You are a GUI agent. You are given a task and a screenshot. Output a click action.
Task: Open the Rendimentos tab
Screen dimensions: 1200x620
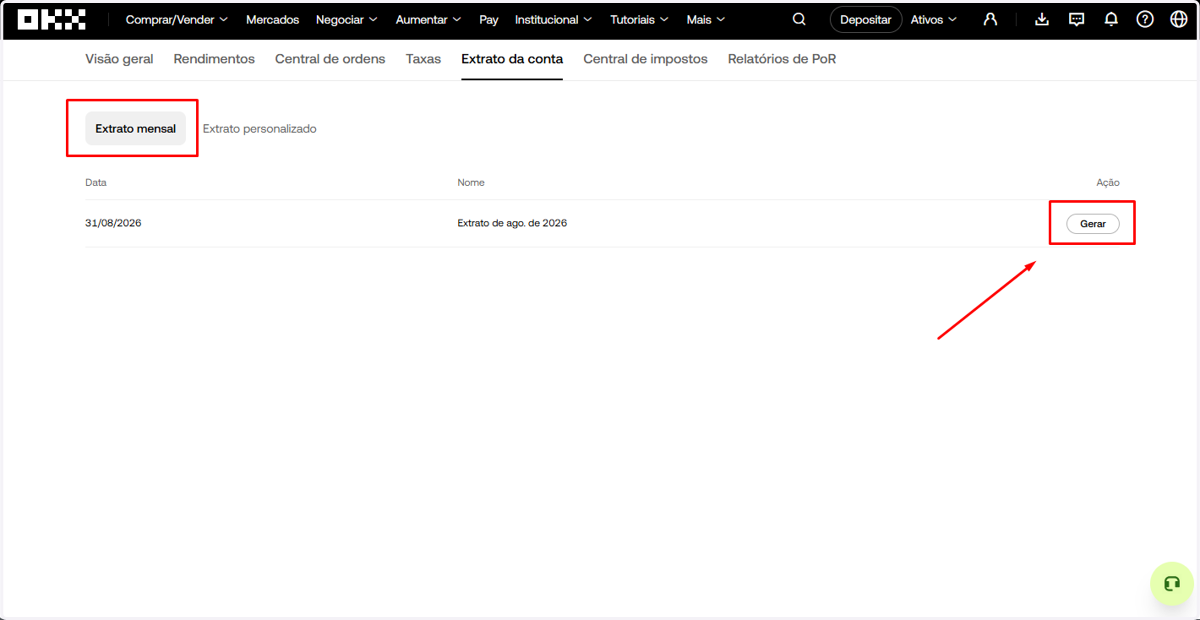(x=214, y=59)
